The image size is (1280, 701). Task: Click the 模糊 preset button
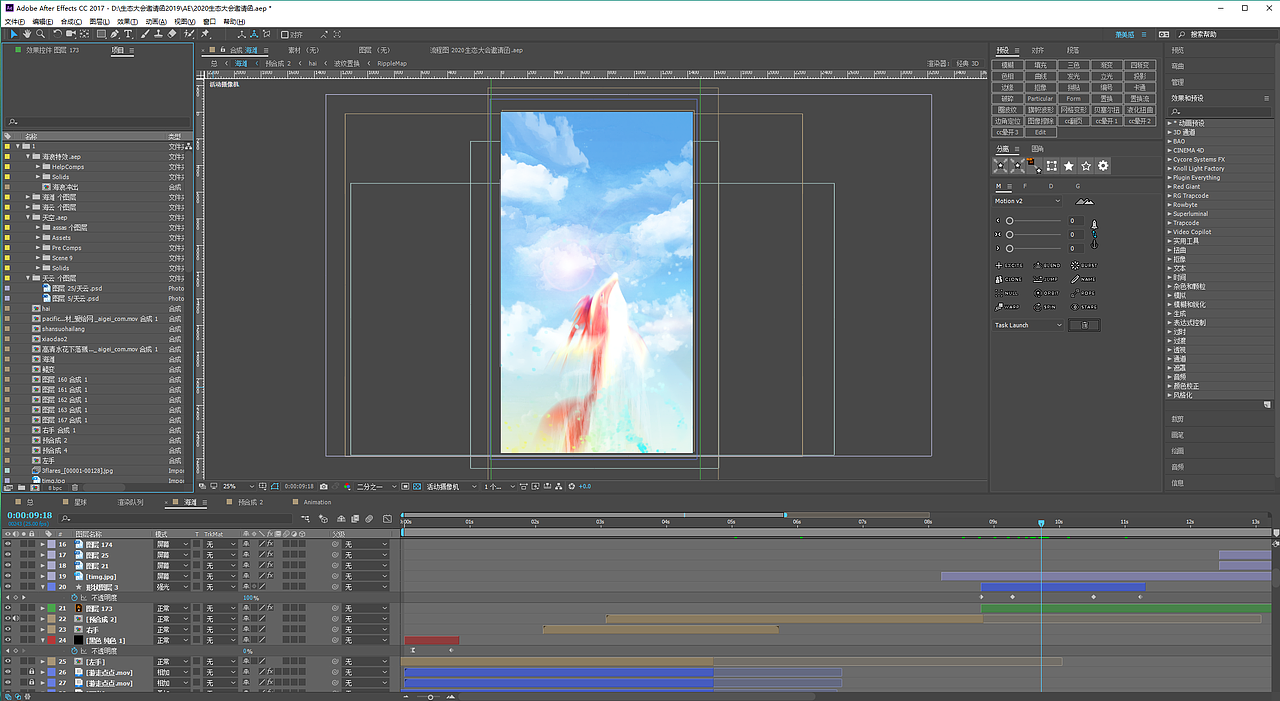click(x=1008, y=65)
